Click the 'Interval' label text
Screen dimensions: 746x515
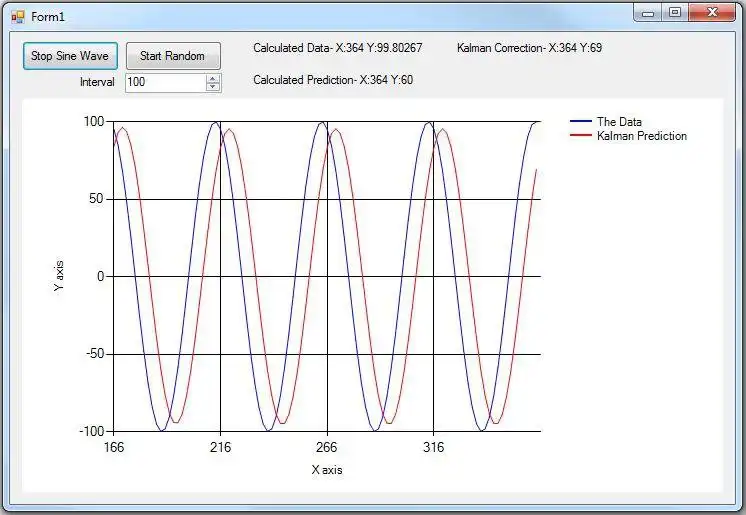coord(97,82)
